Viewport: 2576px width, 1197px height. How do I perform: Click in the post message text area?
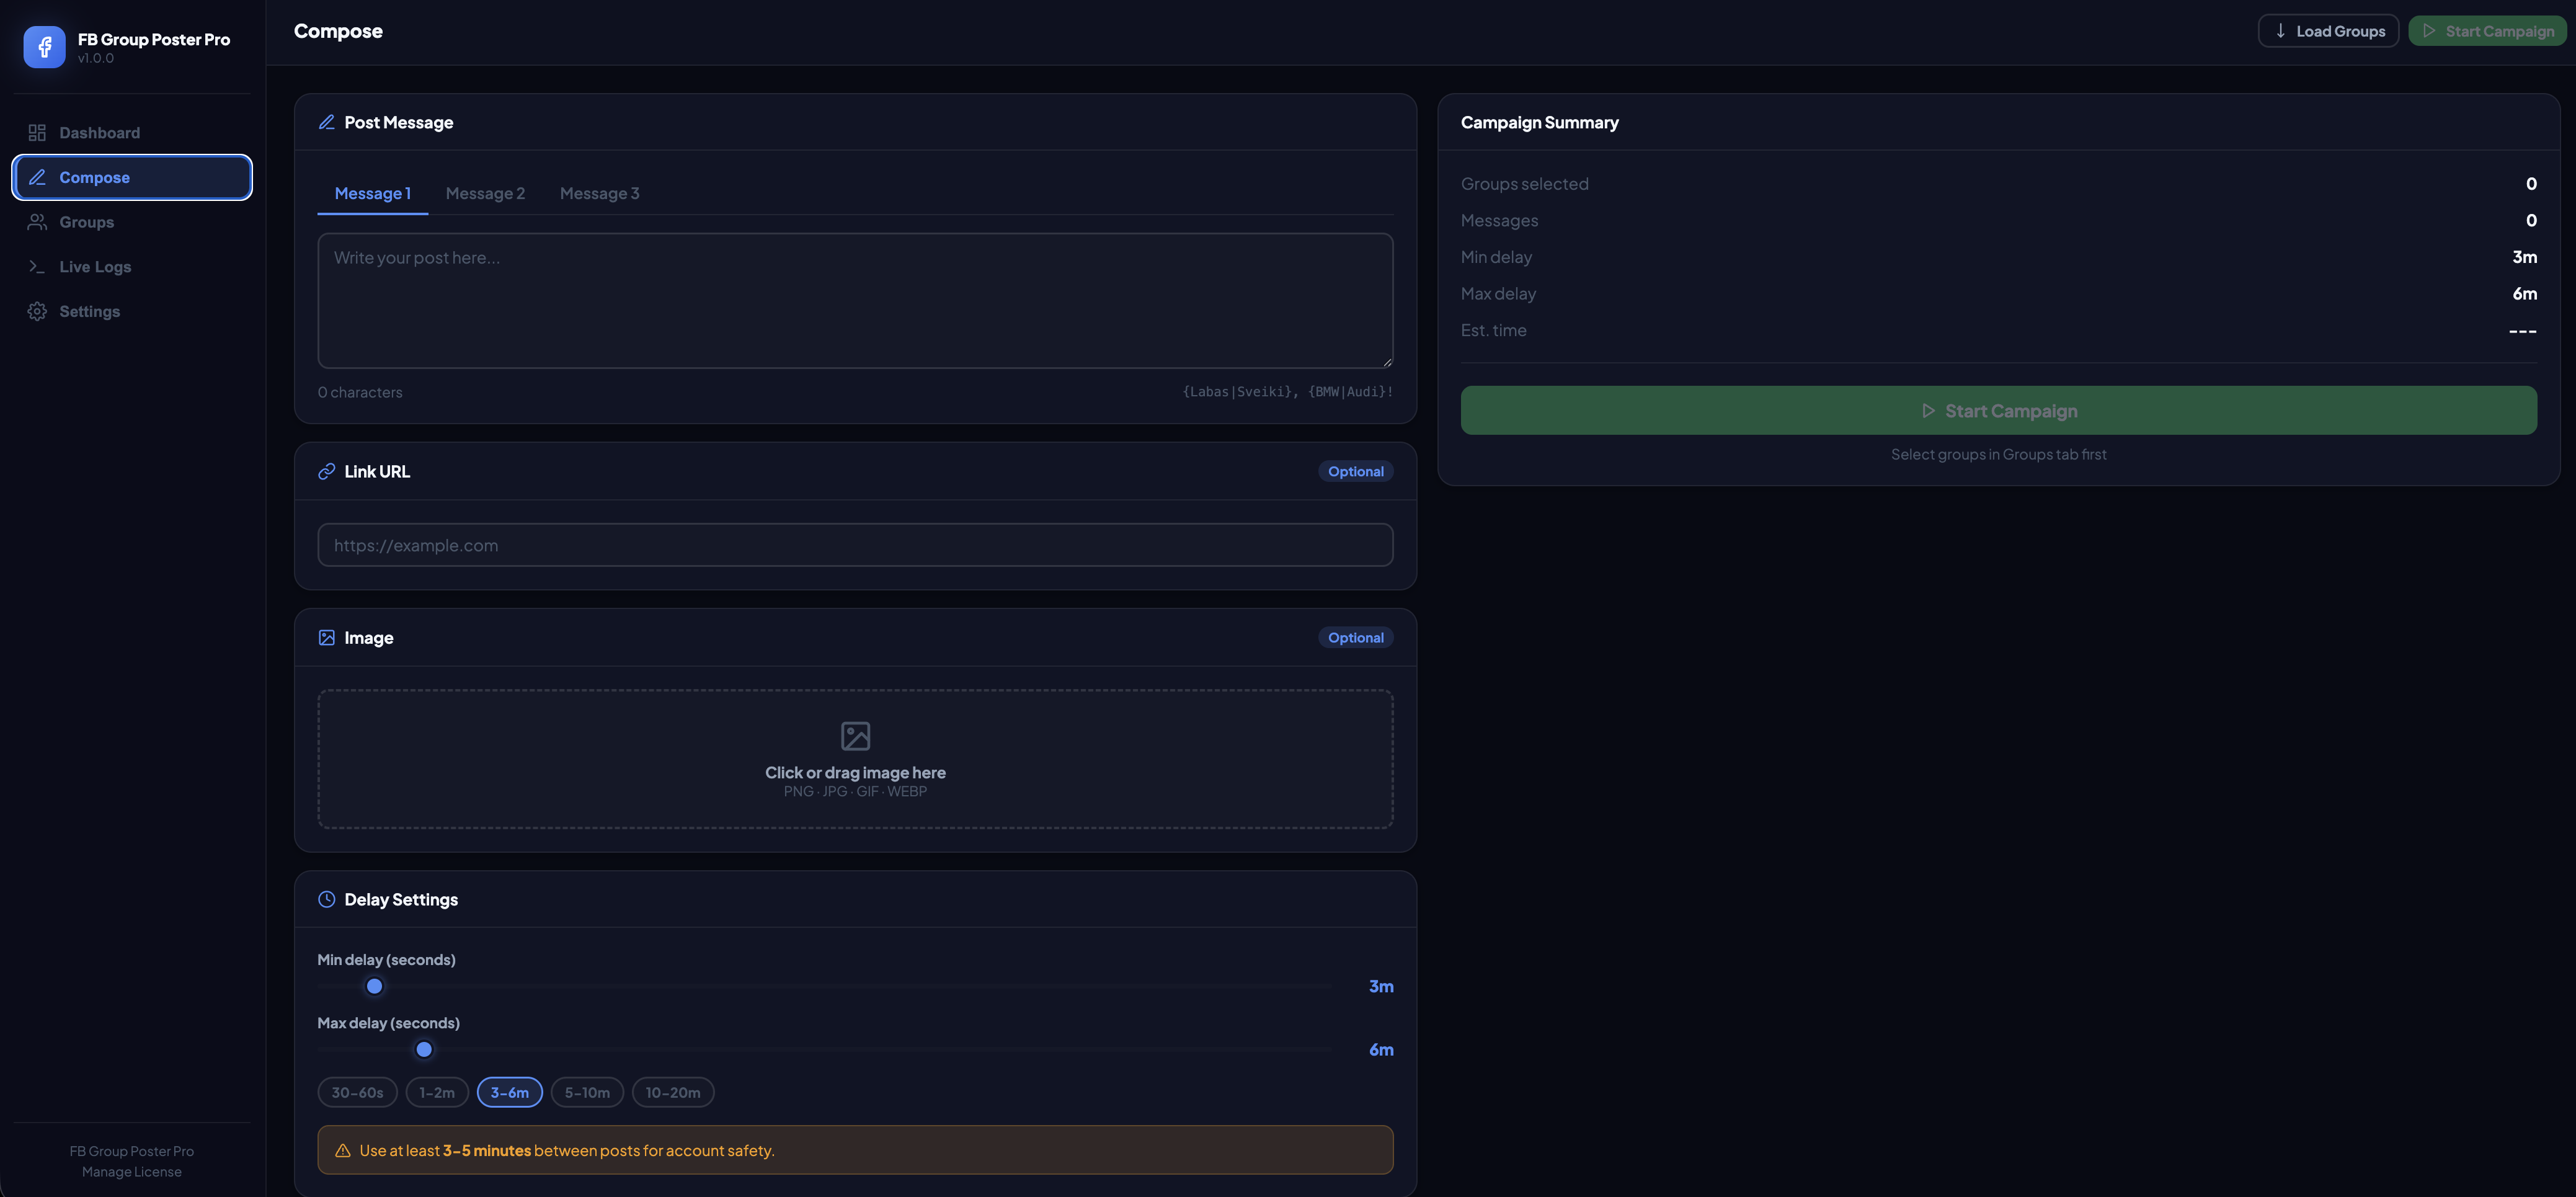pyautogui.click(x=855, y=300)
